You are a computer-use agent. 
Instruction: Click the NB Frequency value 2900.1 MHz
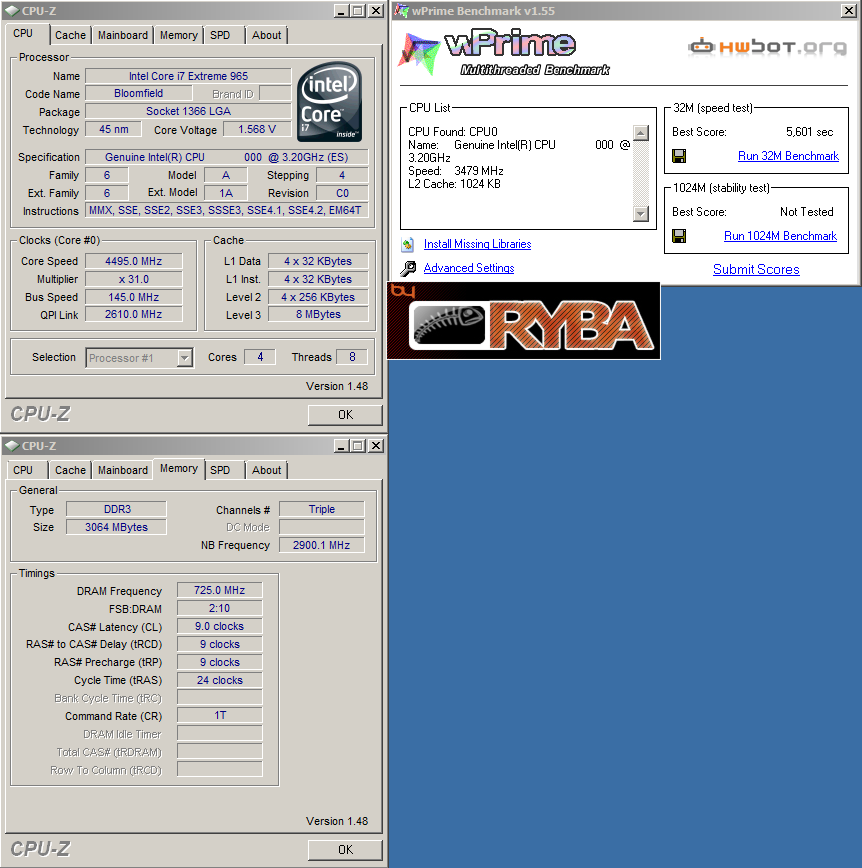(x=322, y=545)
